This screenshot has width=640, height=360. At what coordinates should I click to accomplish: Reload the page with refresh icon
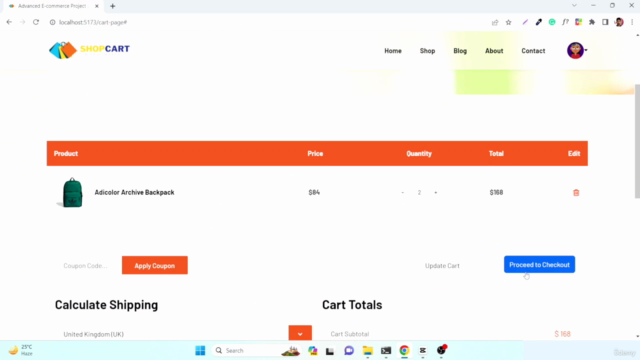tap(36, 22)
